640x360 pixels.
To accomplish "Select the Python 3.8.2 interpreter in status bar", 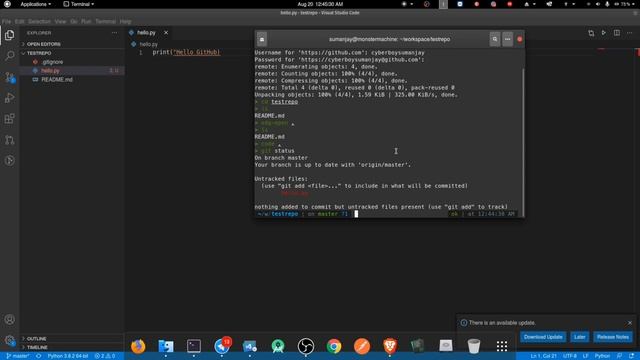I will (68, 356).
